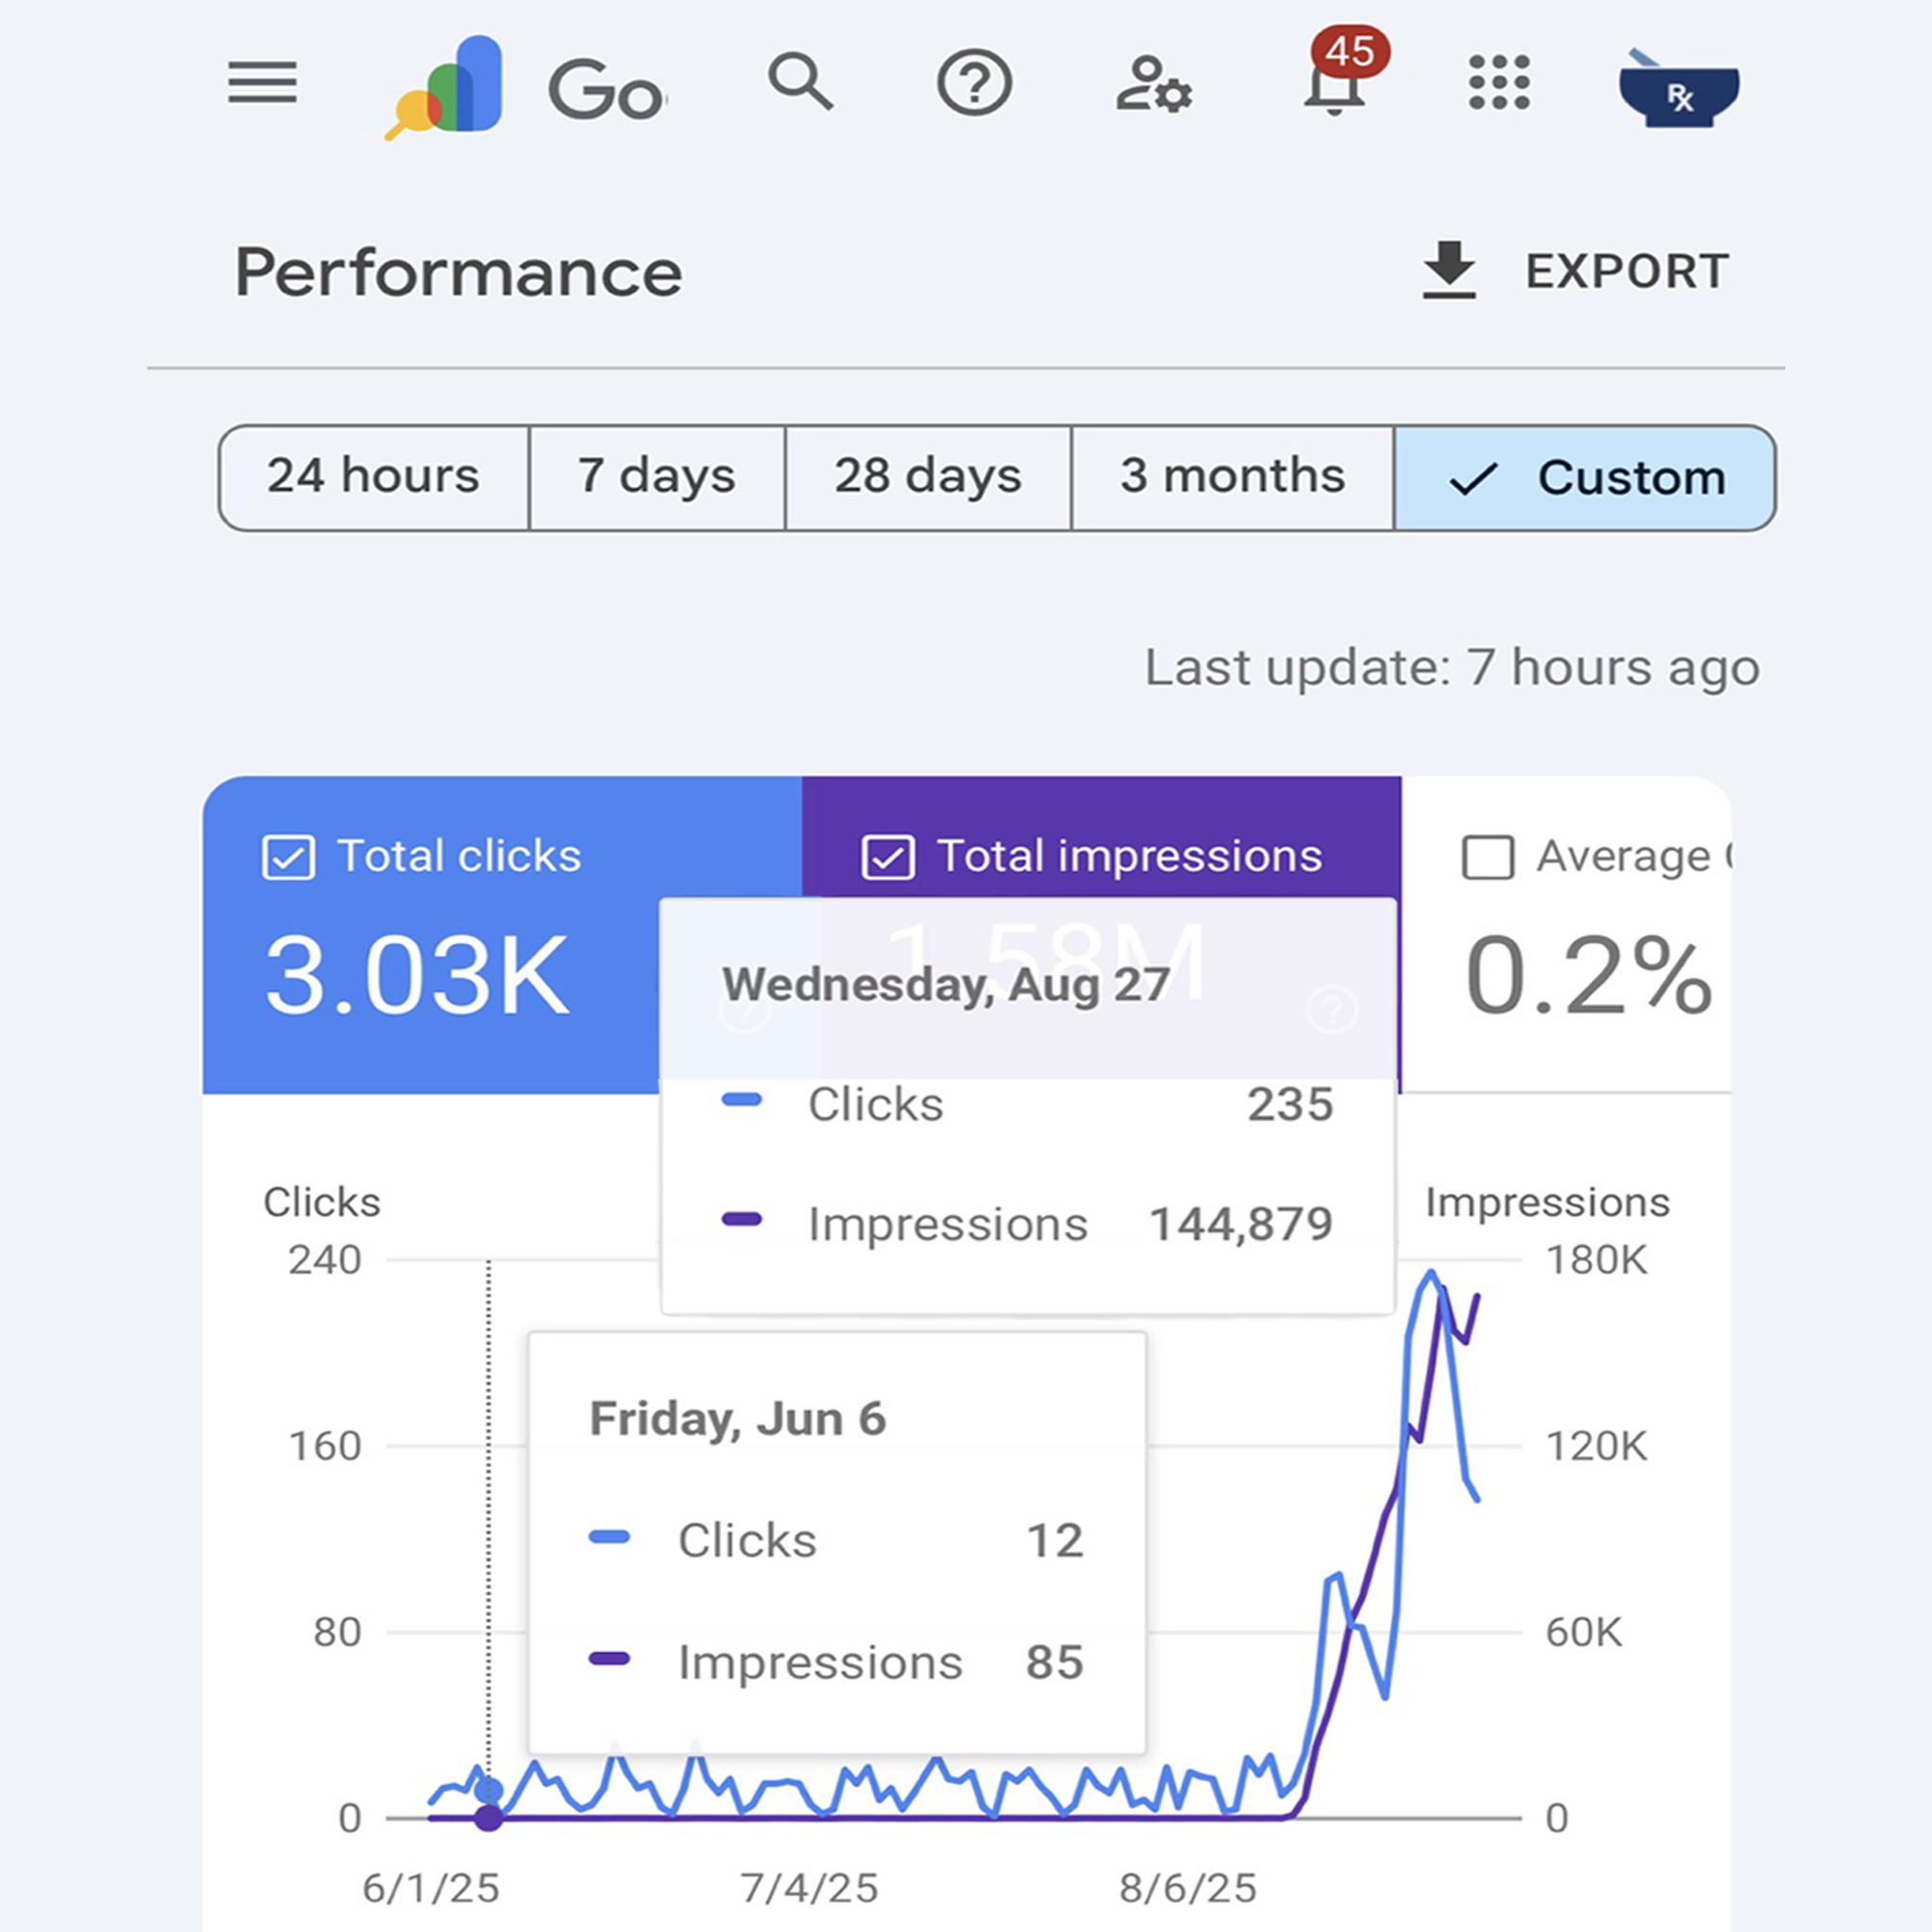Viewport: 1932px width, 1932px height.
Task: Choose the 3 months range
Action: coord(1232,477)
